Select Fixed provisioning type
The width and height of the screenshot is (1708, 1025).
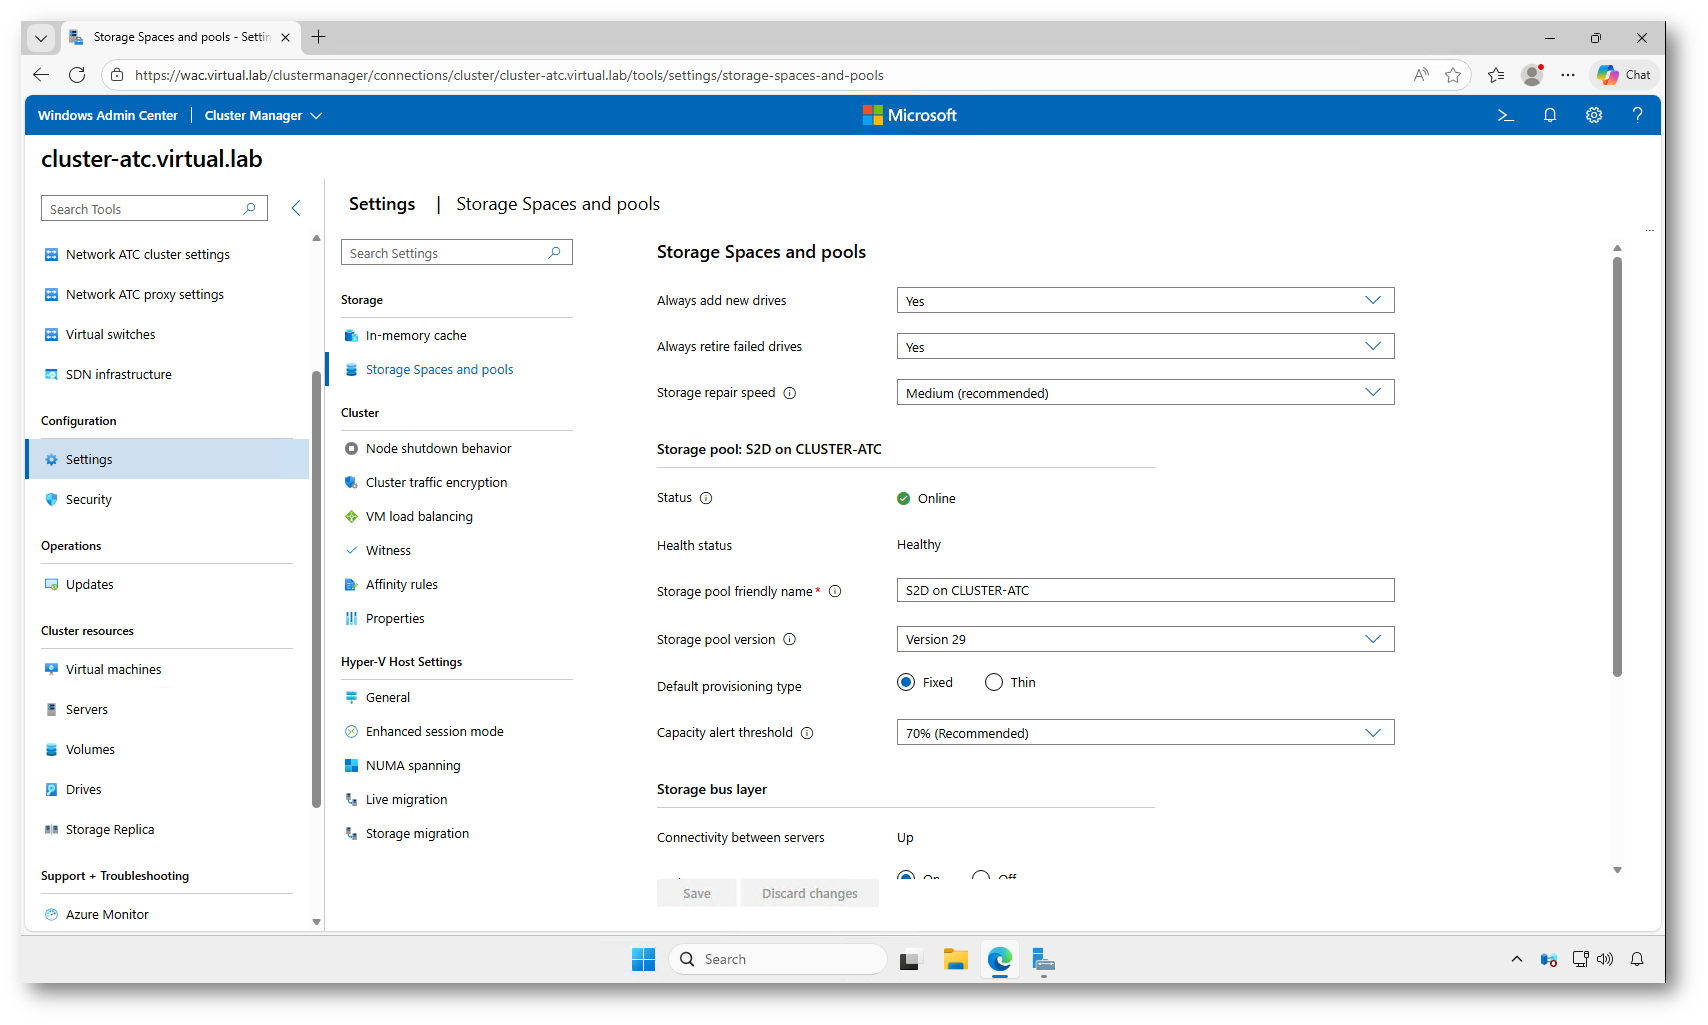pos(906,682)
